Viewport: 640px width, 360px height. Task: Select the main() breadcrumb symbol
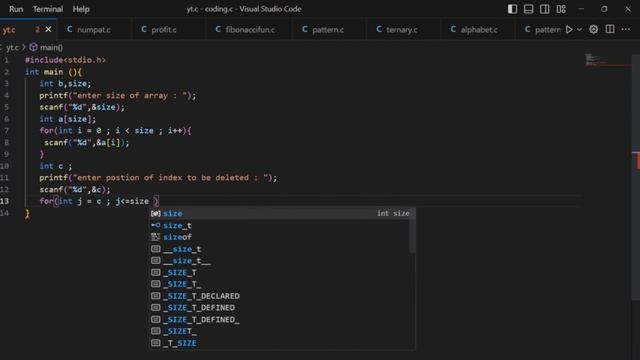pyautogui.click(x=46, y=47)
